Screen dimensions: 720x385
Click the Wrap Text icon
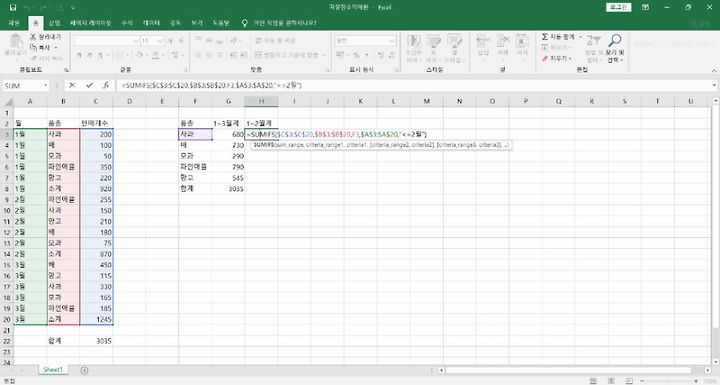(x=259, y=40)
